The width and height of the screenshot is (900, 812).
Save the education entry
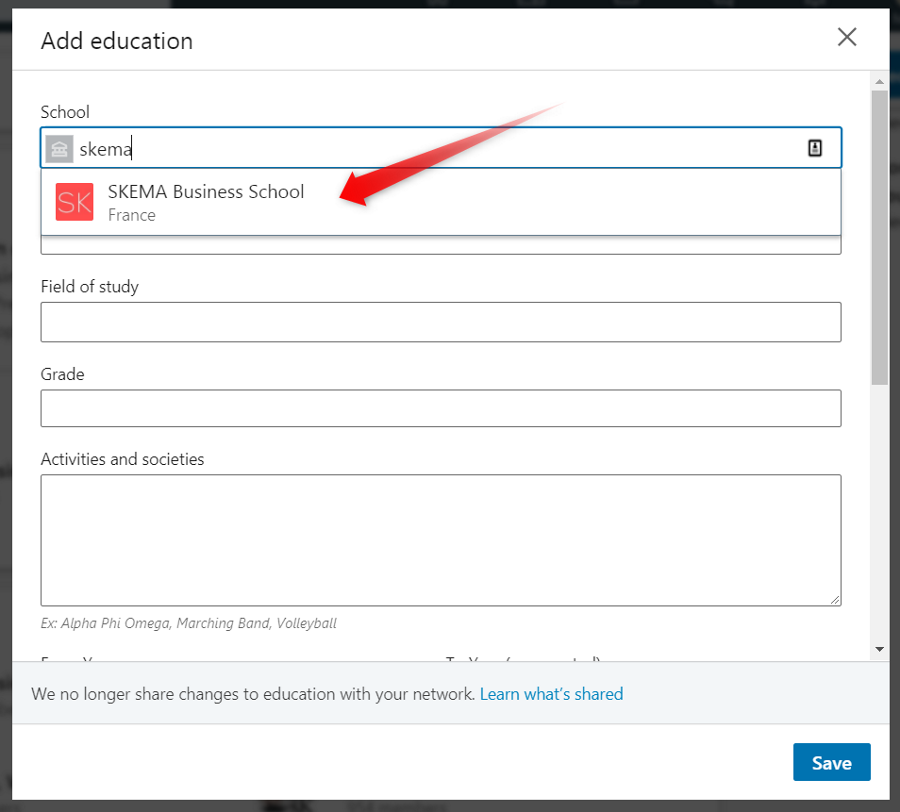click(832, 762)
